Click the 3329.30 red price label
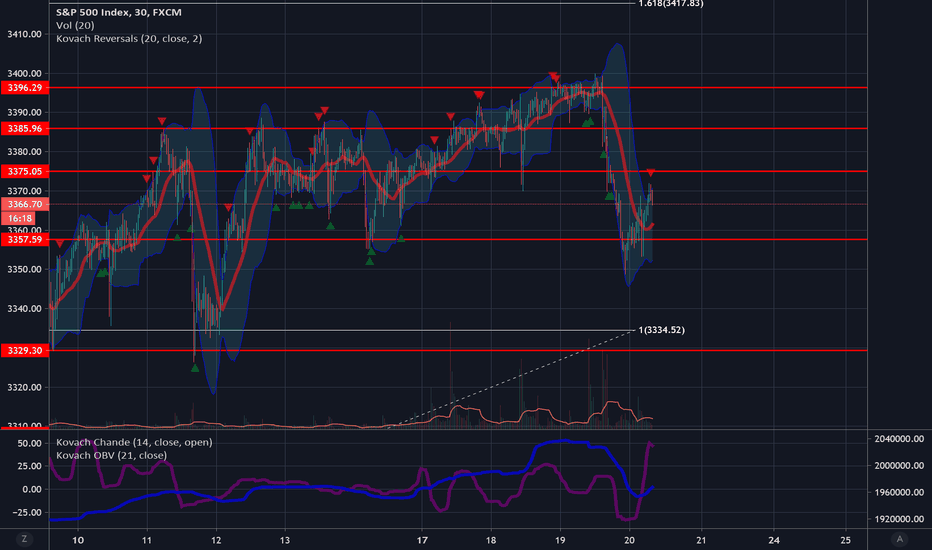This screenshot has width=932, height=550. (x=24, y=350)
